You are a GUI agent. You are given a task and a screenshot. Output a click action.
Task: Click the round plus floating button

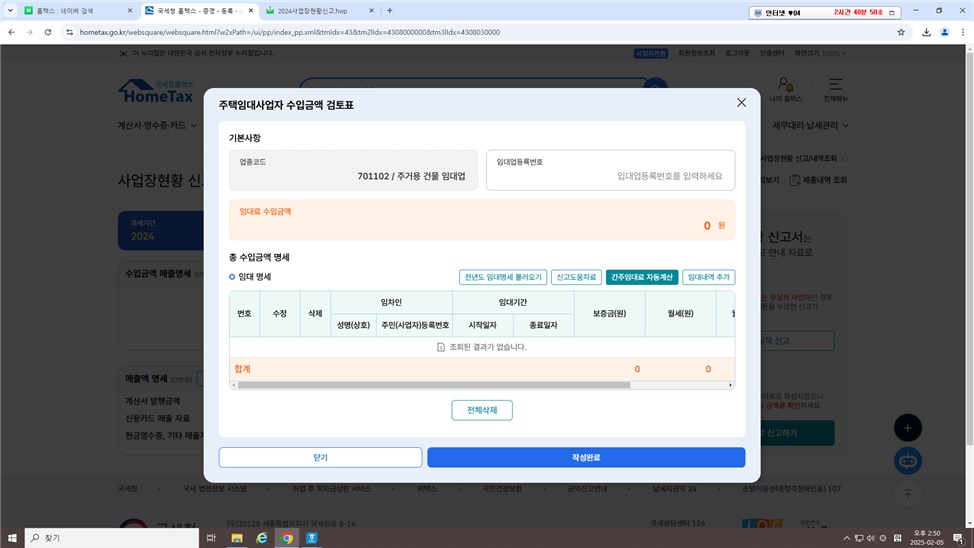(908, 428)
